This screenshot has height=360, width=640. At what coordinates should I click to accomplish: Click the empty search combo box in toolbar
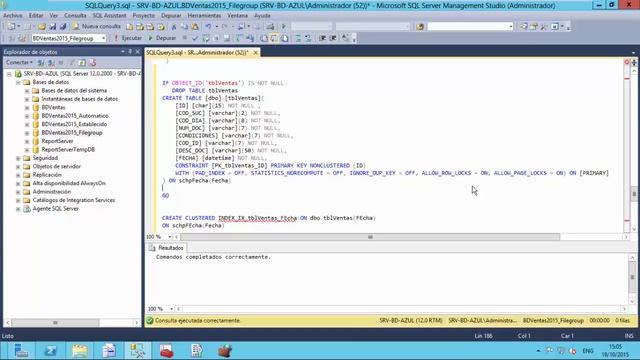pos(470,27)
